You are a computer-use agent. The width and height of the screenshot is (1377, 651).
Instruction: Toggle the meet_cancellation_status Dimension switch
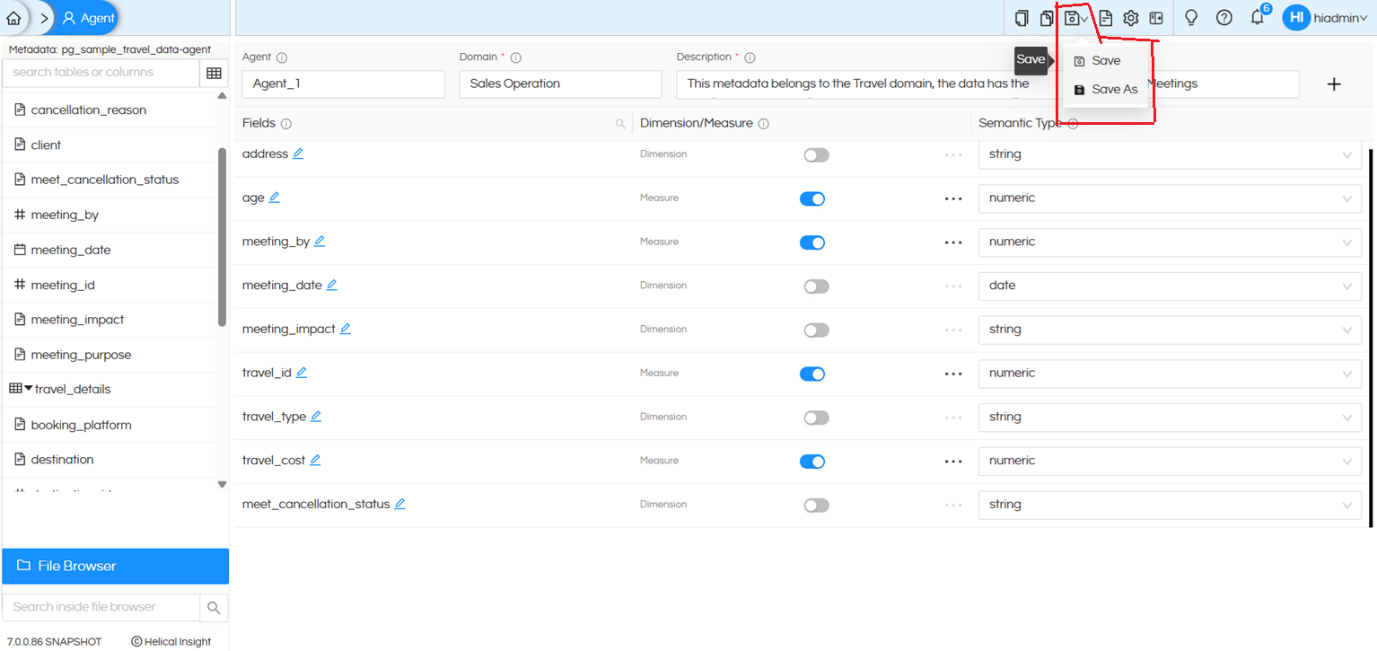[x=816, y=506]
